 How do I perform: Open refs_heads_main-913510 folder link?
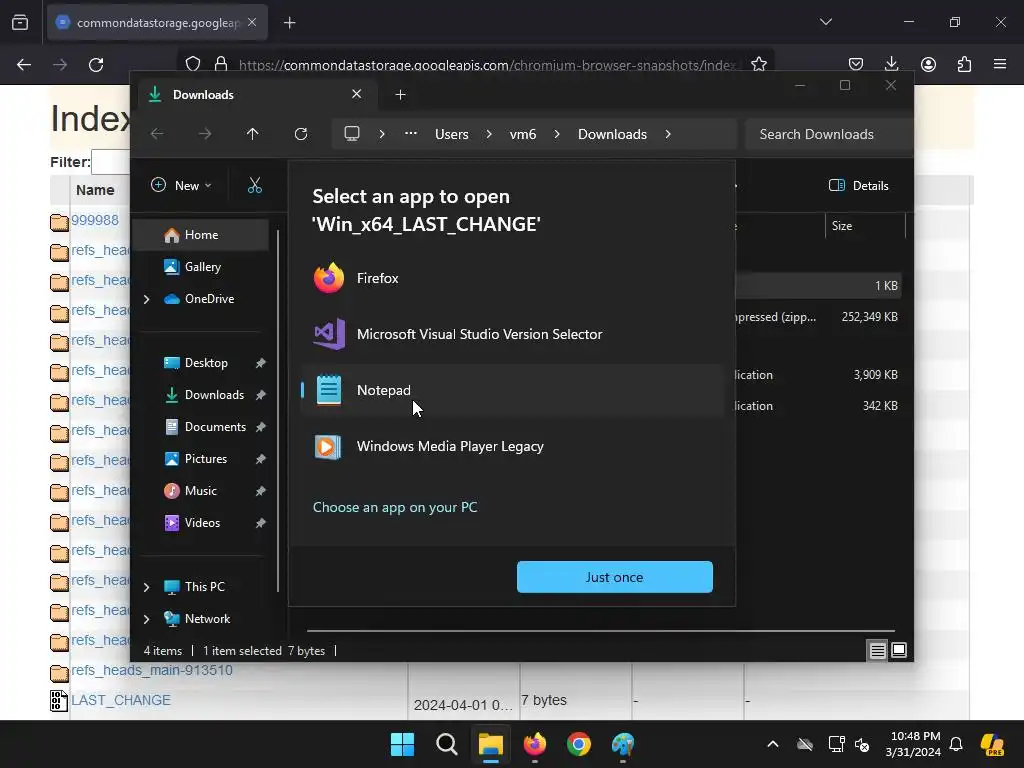coord(152,670)
